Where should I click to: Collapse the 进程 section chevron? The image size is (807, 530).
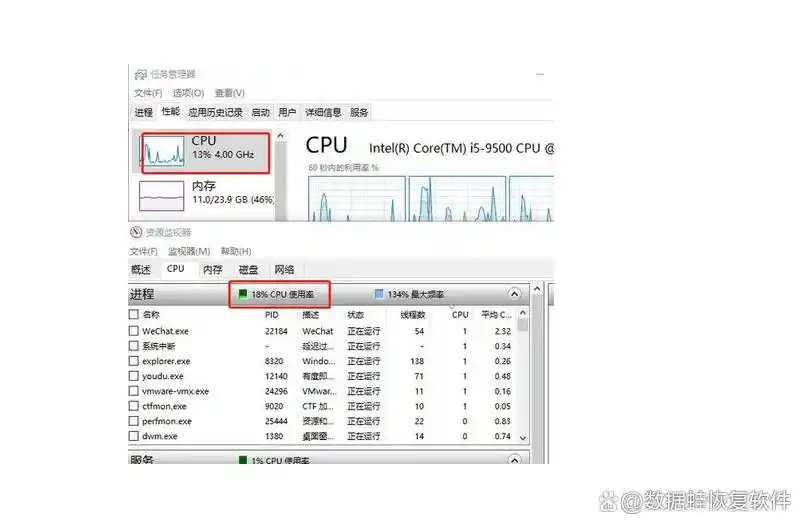coord(514,294)
